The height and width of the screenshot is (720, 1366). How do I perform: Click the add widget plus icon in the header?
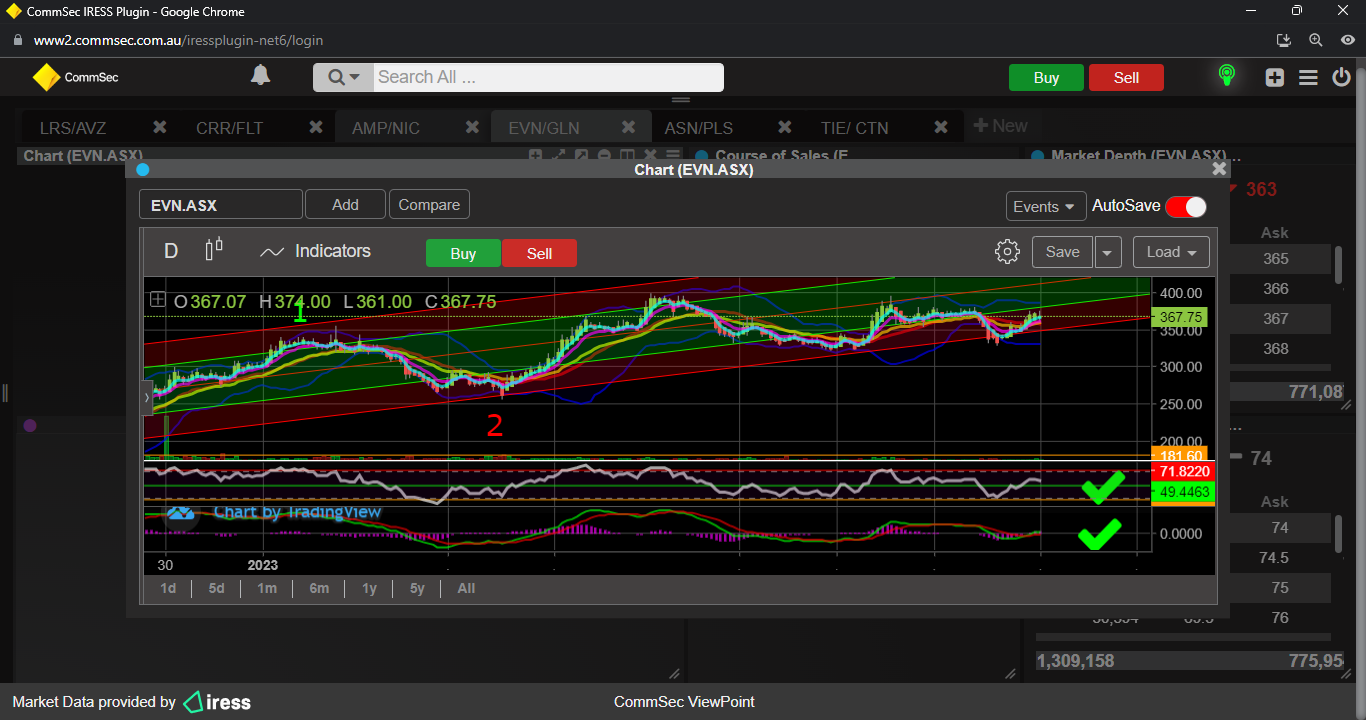pos(1274,77)
